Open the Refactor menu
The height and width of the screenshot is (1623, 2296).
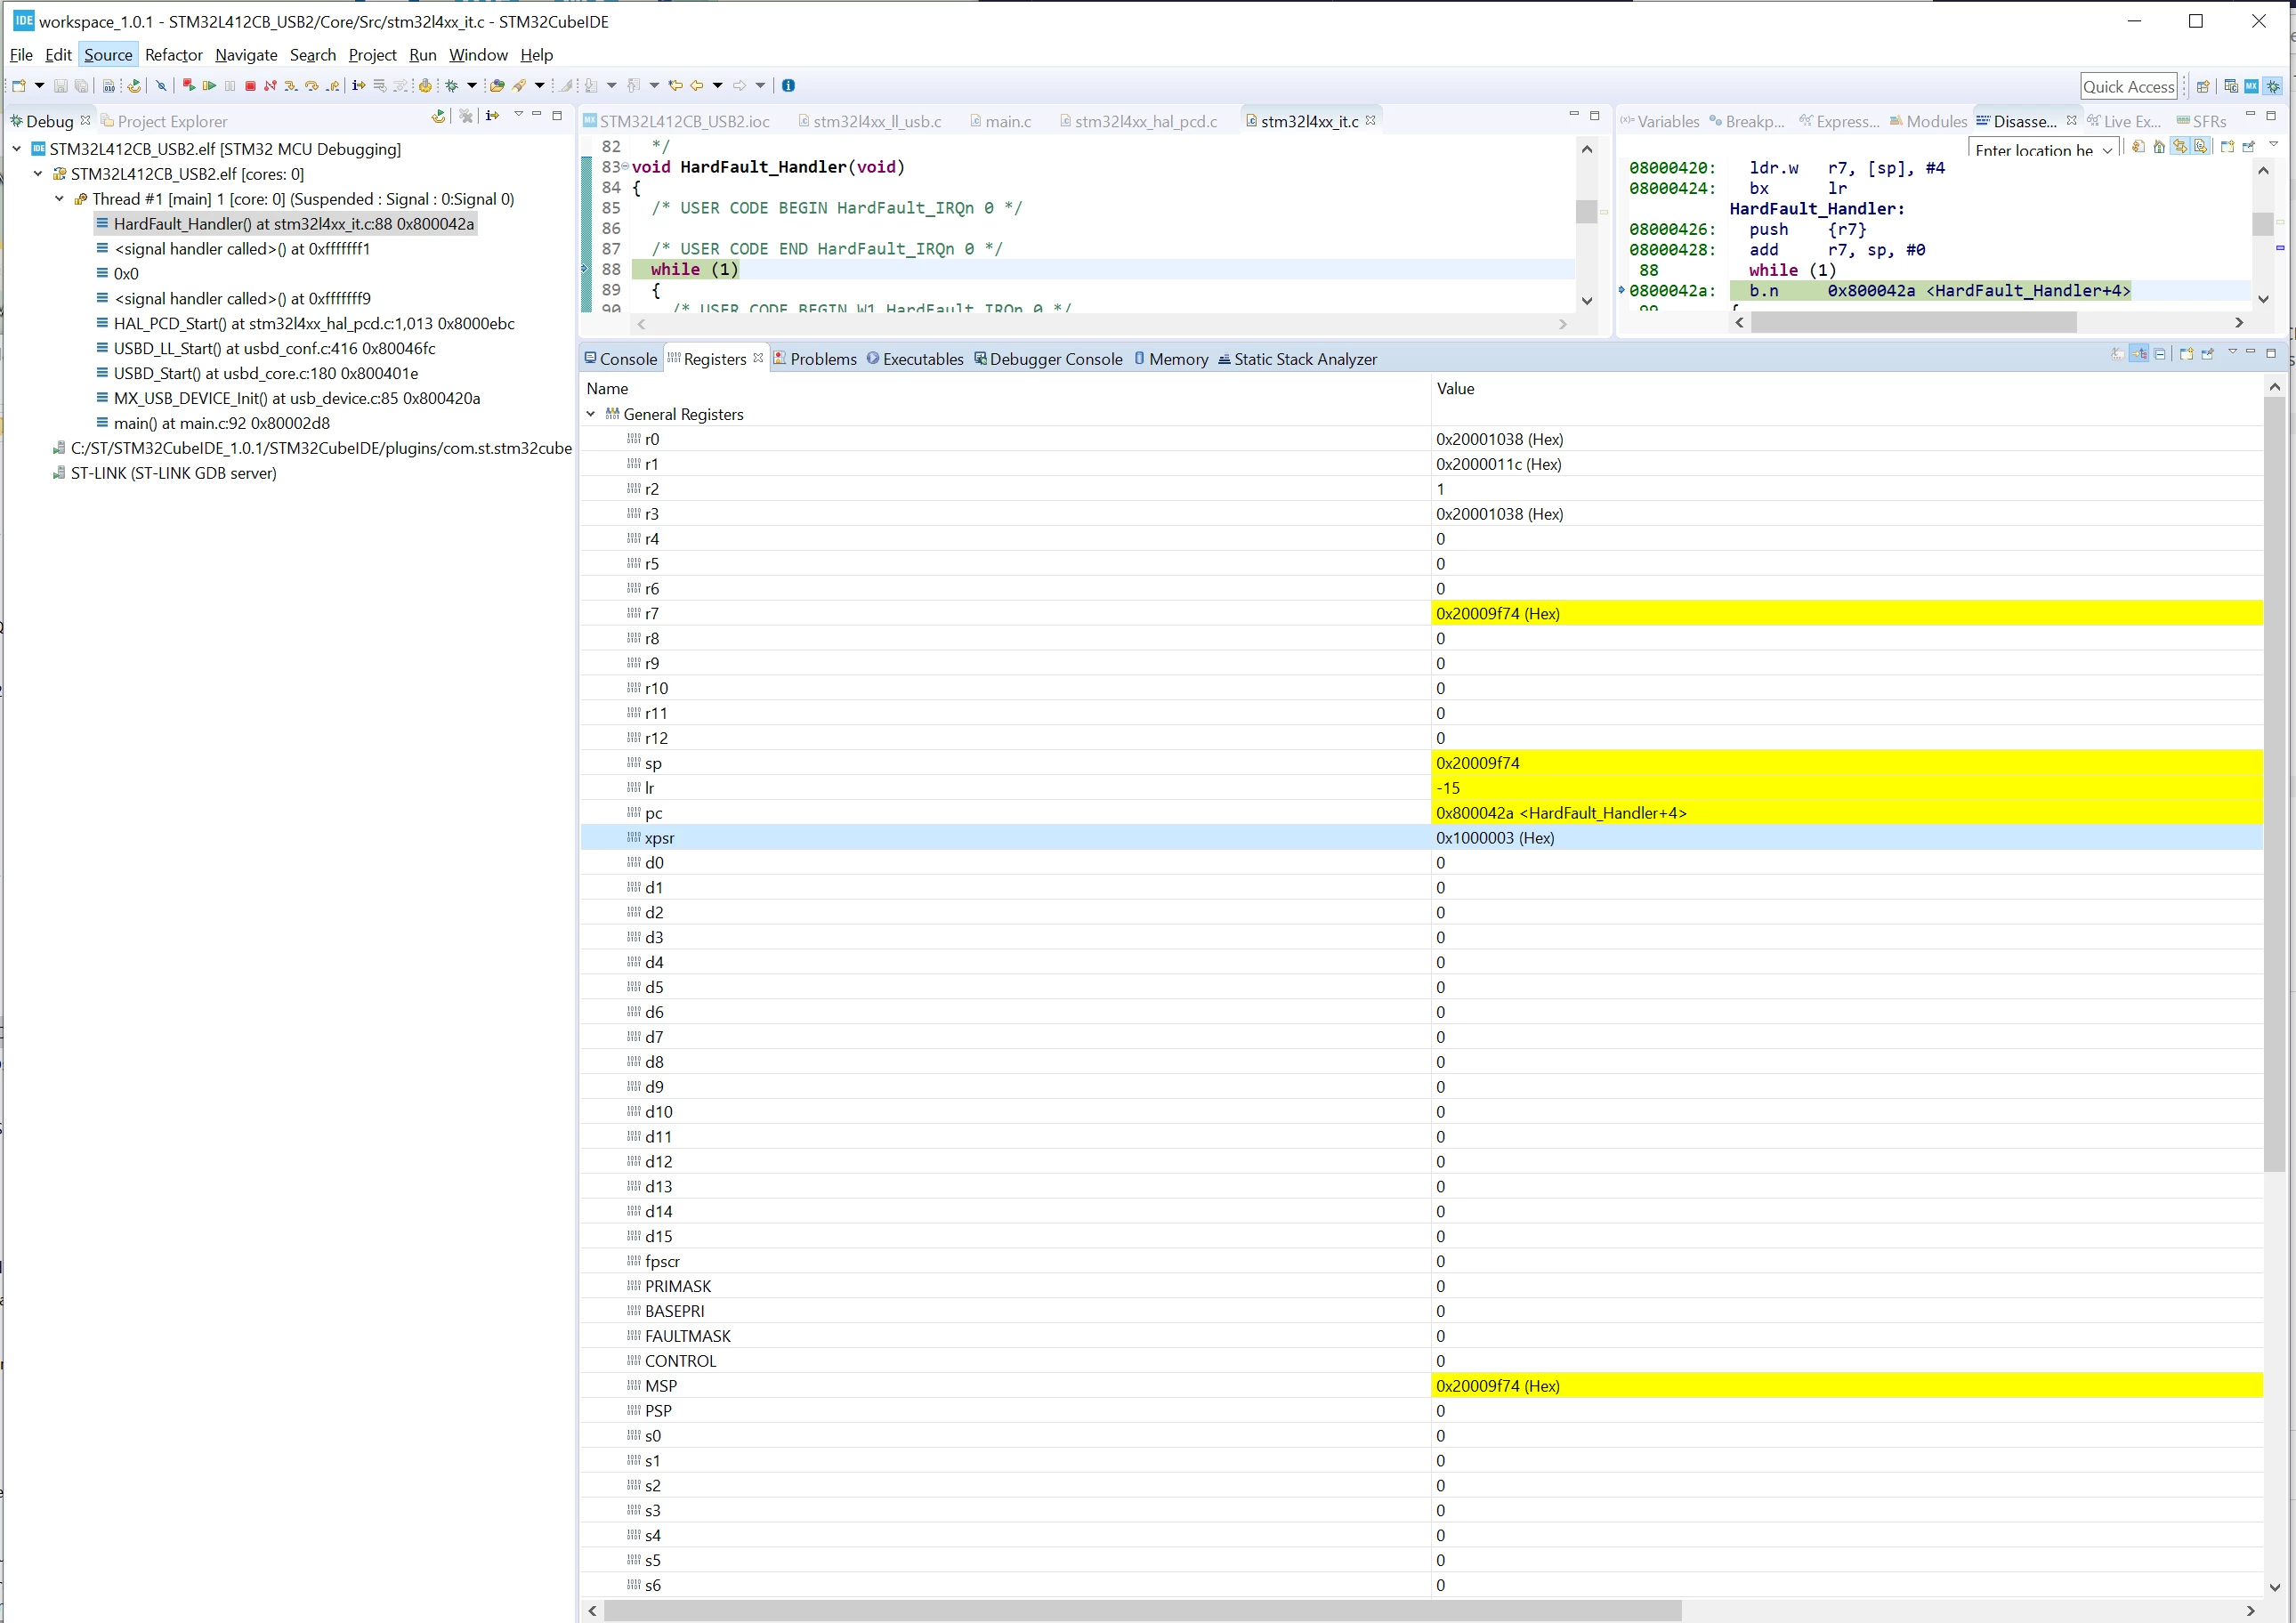[173, 55]
